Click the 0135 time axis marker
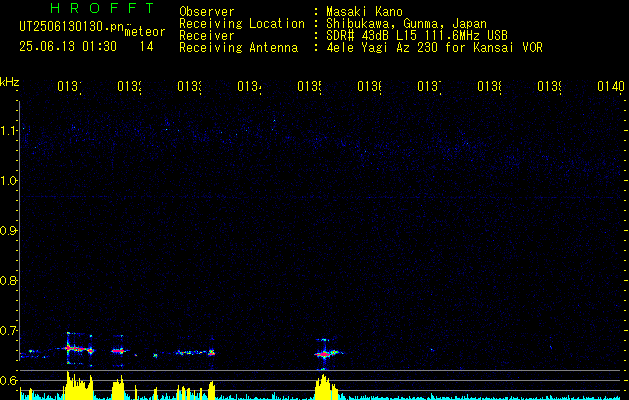This screenshot has width=629, height=400. 309,86
